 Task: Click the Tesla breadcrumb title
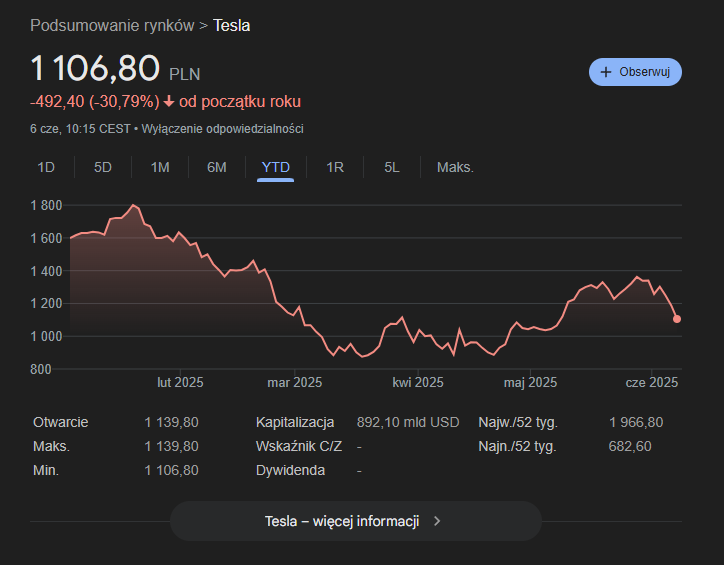(x=232, y=25)
